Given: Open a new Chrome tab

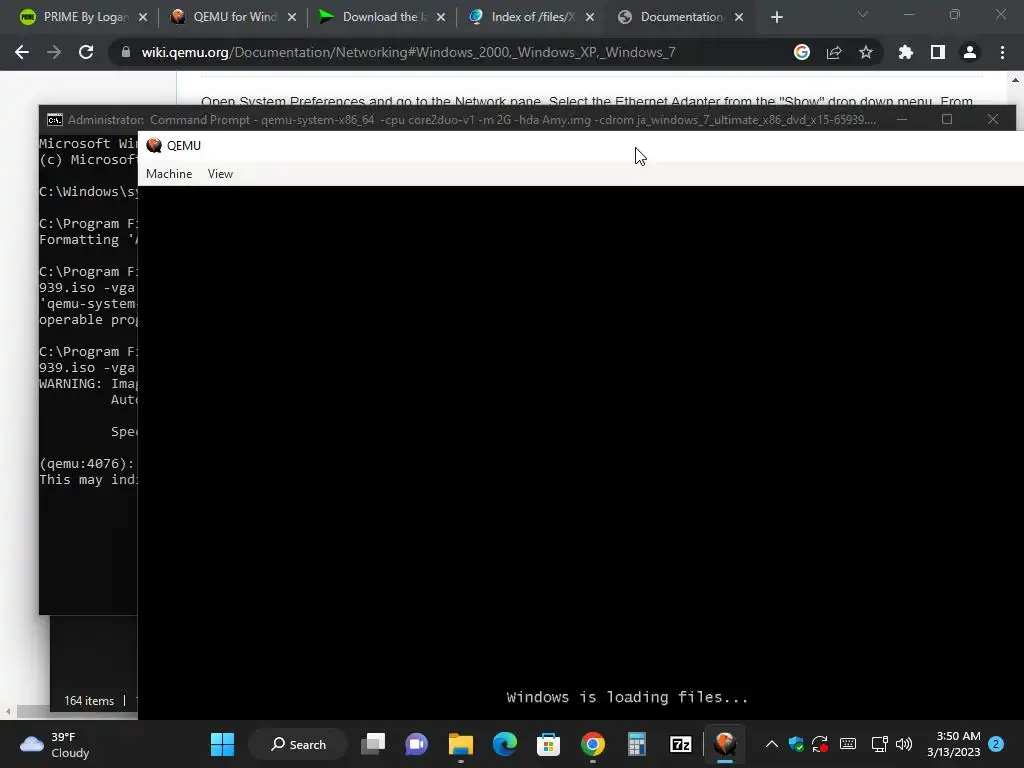Looking at the screenshot, I should click(776, 17).
